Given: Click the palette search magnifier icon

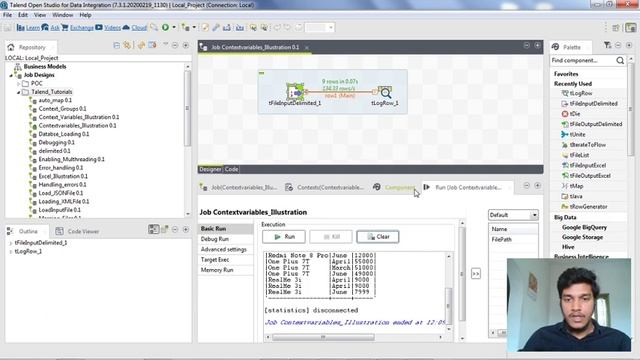Looking at the screenshot, I should coord(620,60).
